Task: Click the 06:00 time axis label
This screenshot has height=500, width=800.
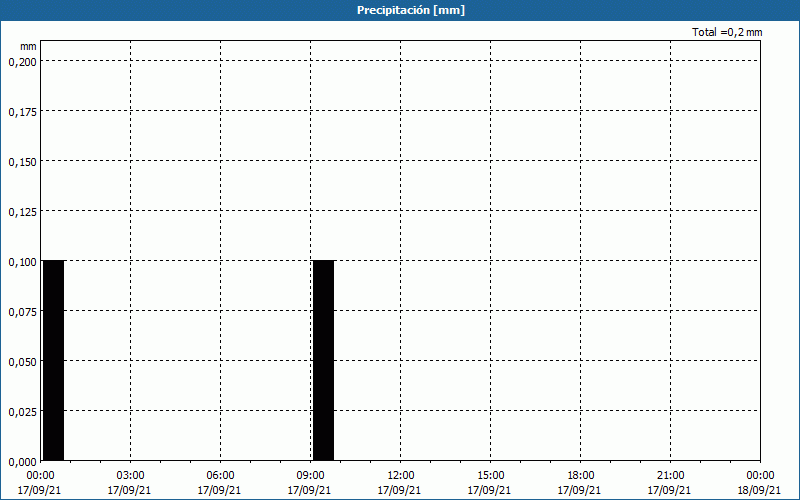Action: 220,475
